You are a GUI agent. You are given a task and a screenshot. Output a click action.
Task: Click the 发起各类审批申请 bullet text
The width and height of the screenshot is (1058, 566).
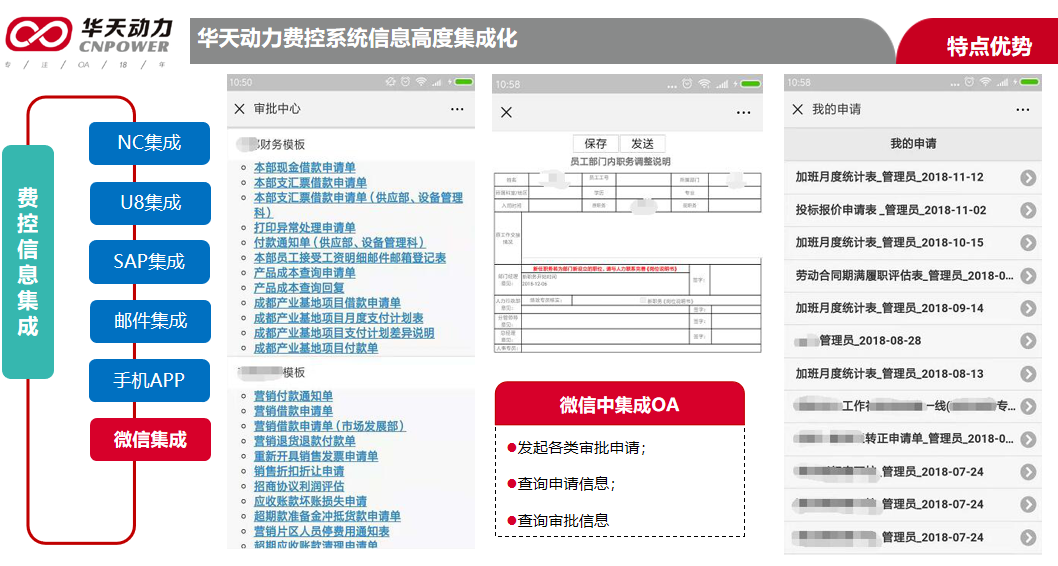[581, 448]
